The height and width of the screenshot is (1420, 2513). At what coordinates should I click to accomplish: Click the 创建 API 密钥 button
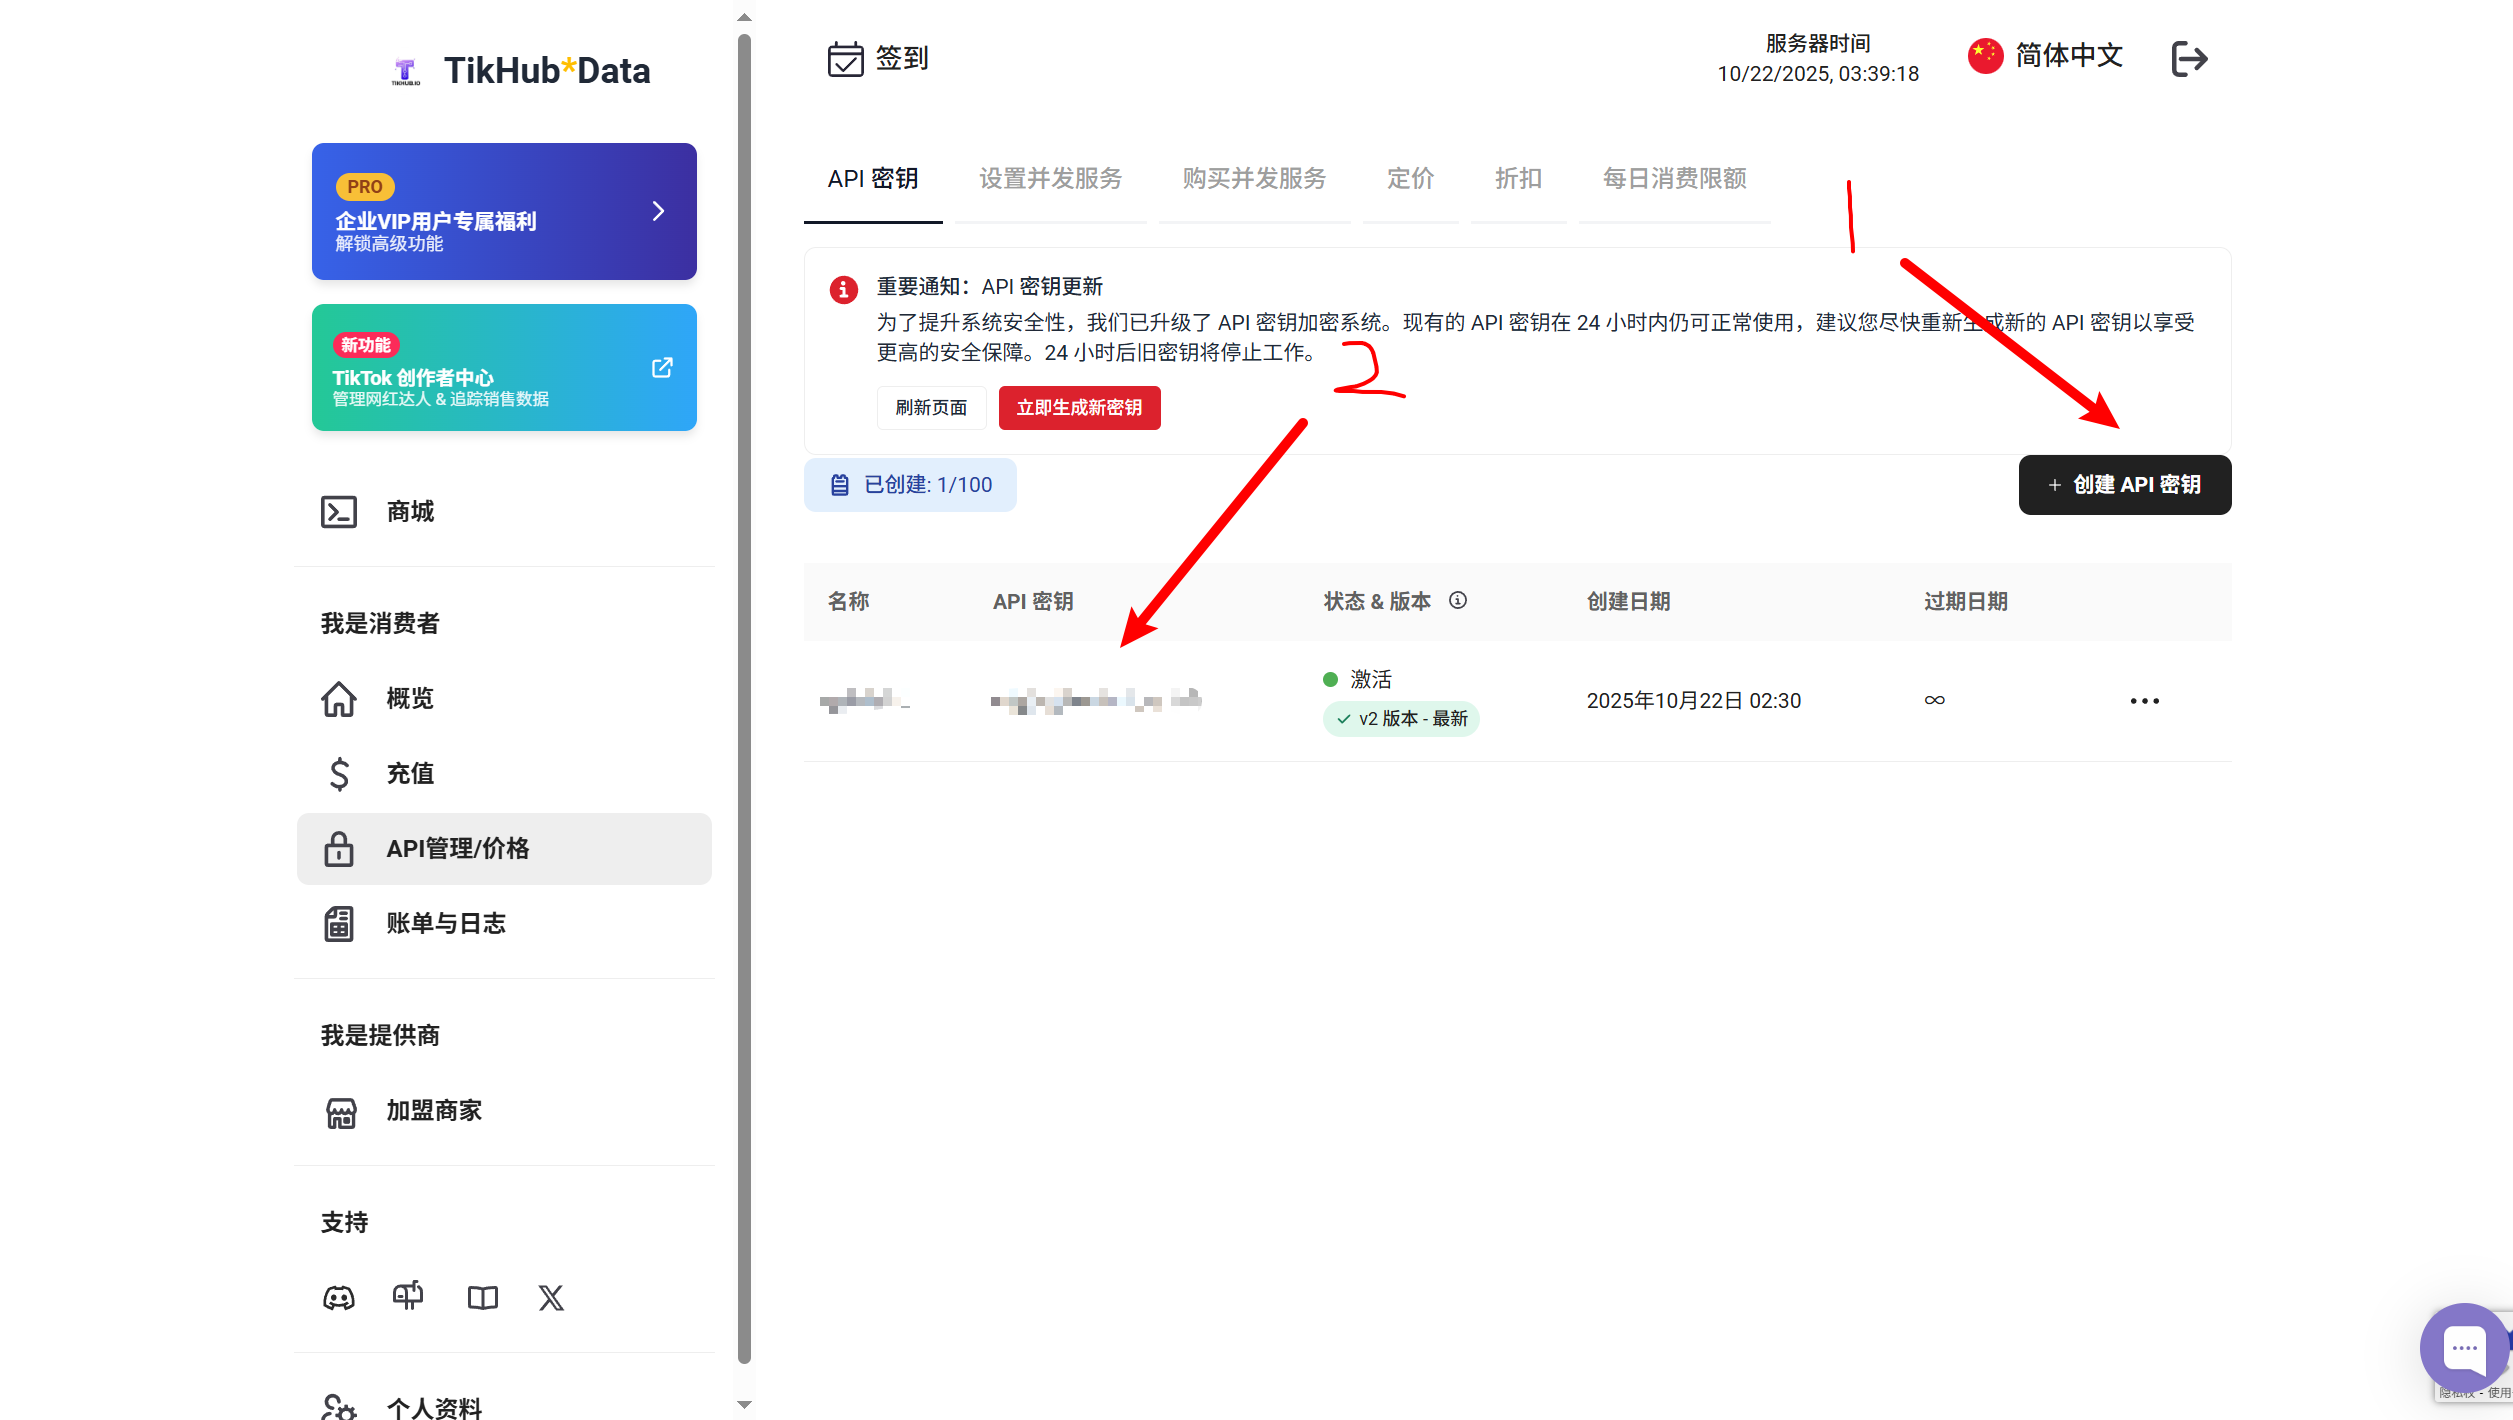(2124, 485)
